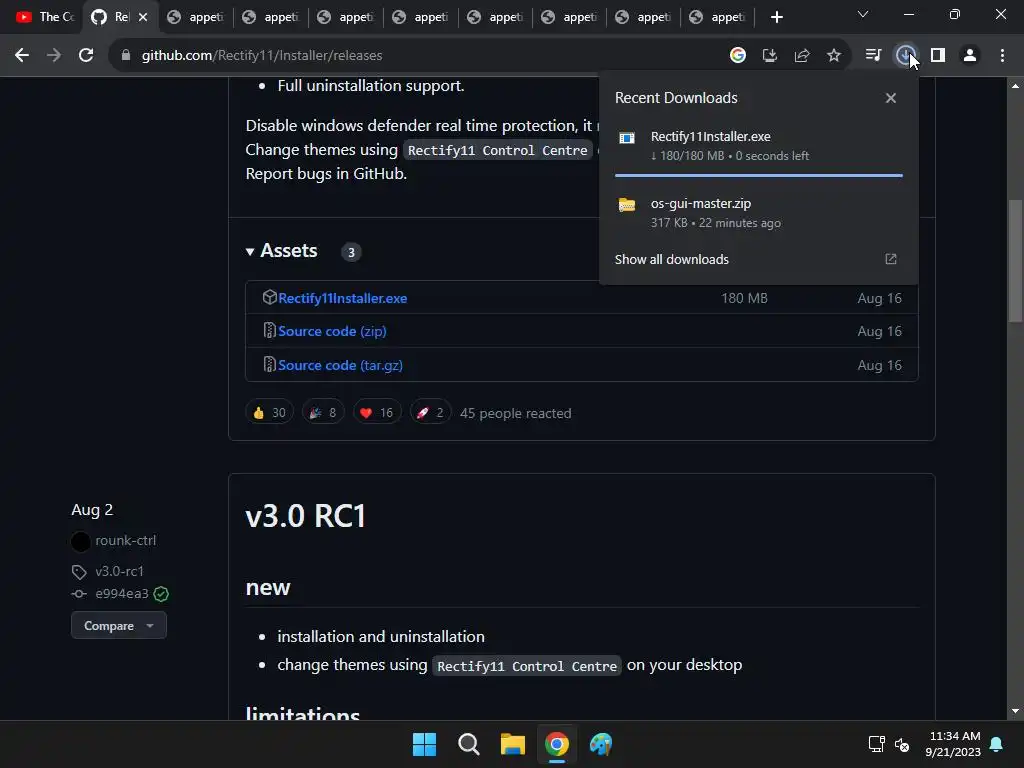Open Rectify11Installer.exe in Recent Downloads
This screenshot has height=768, width=1024.
coord(758,146)
